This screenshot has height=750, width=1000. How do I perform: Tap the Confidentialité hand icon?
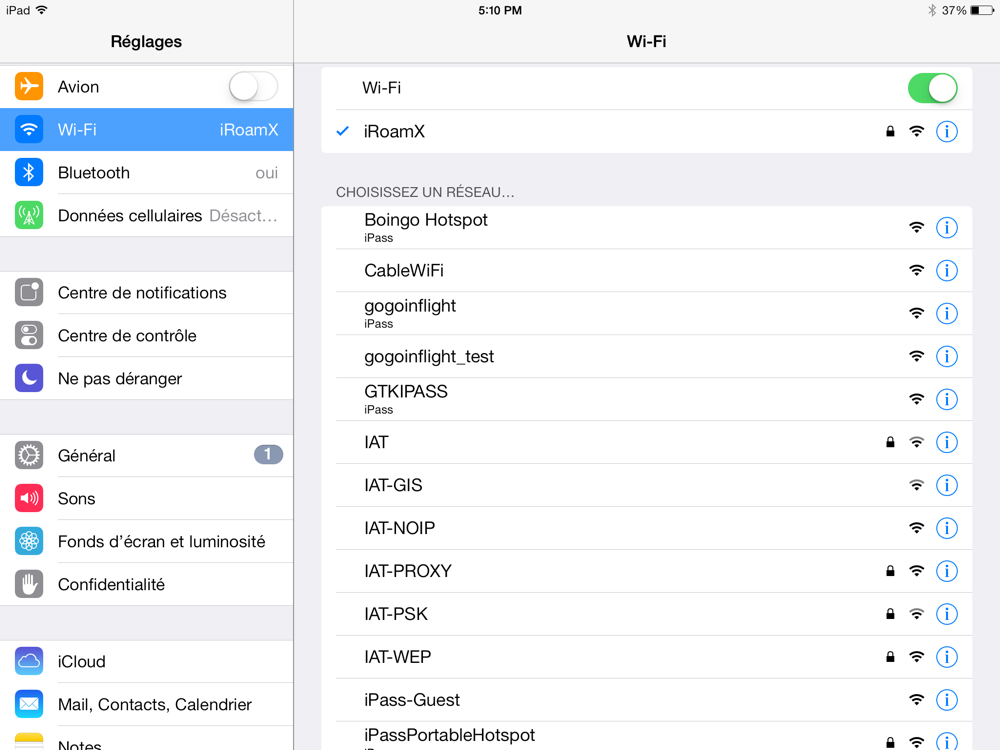(29, 585)
